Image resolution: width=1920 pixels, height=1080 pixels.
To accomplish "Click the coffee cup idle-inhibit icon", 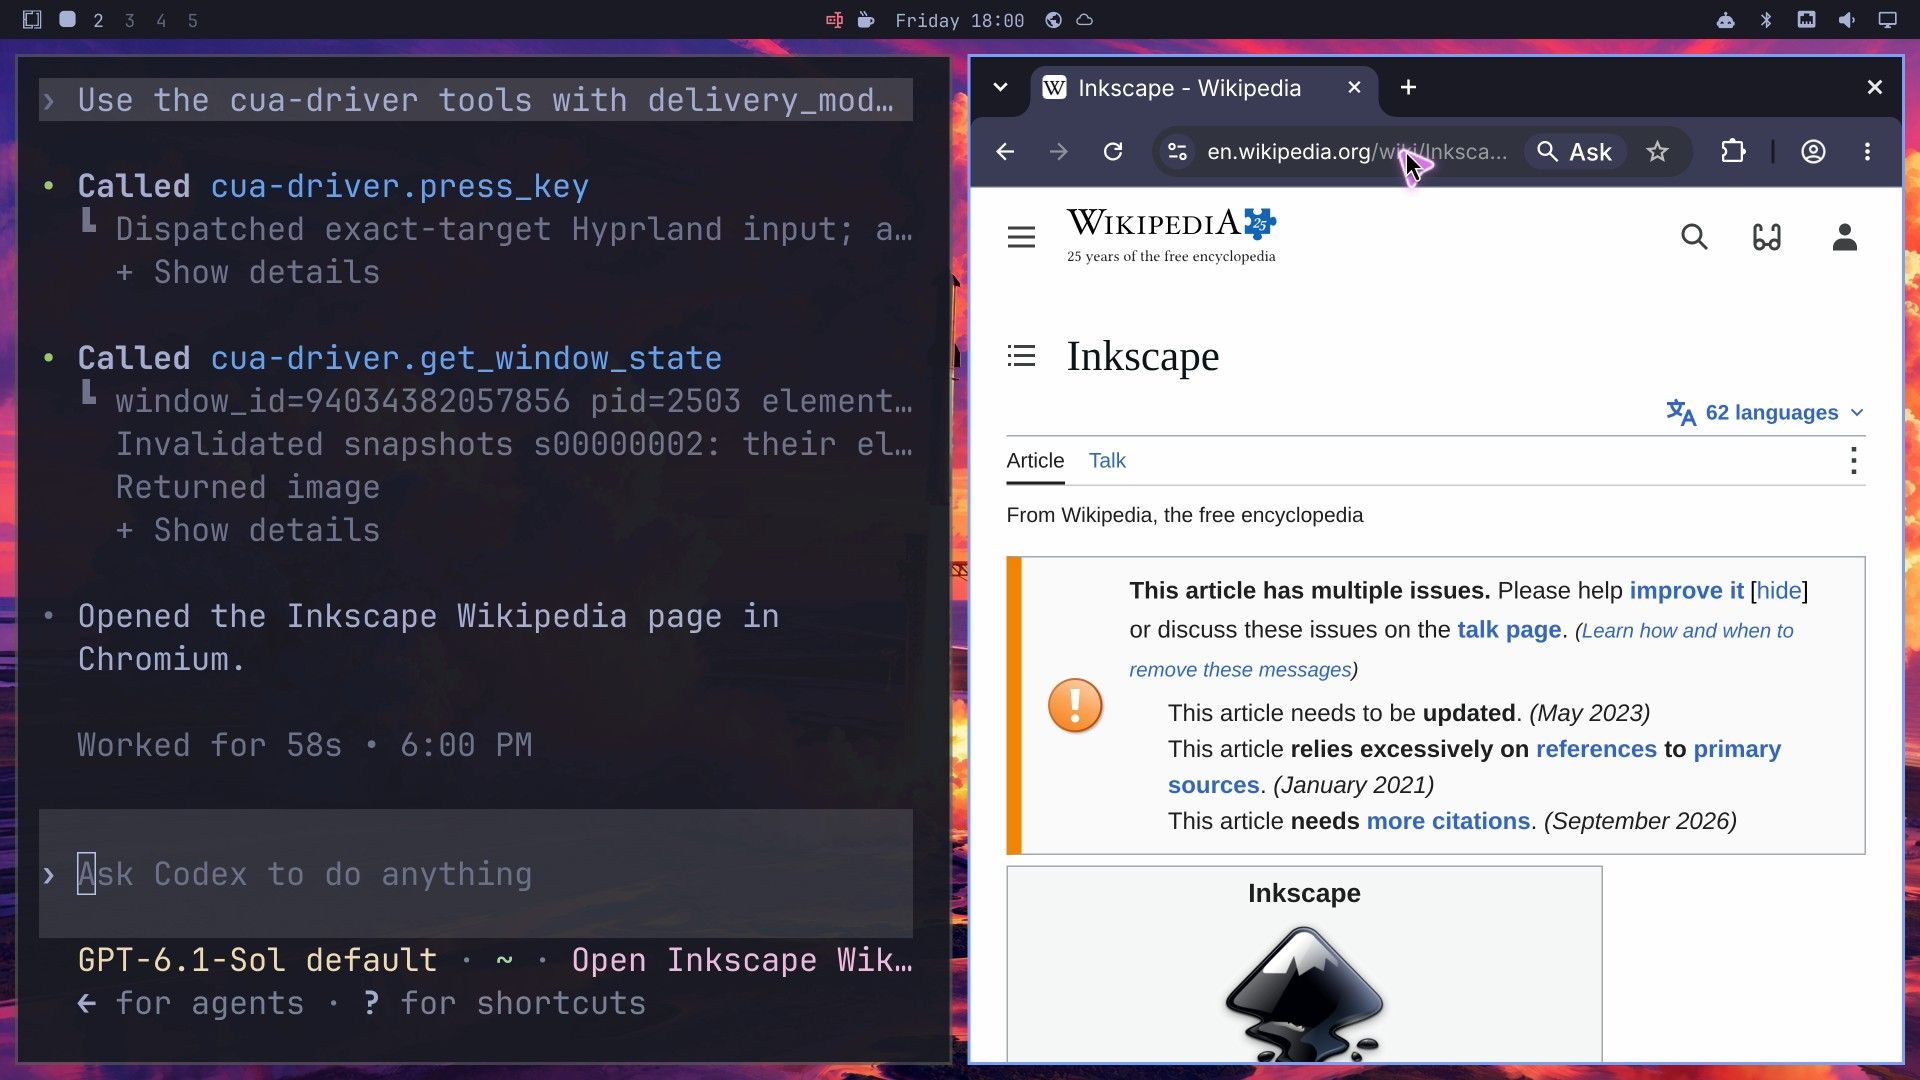I will point(866,20).
